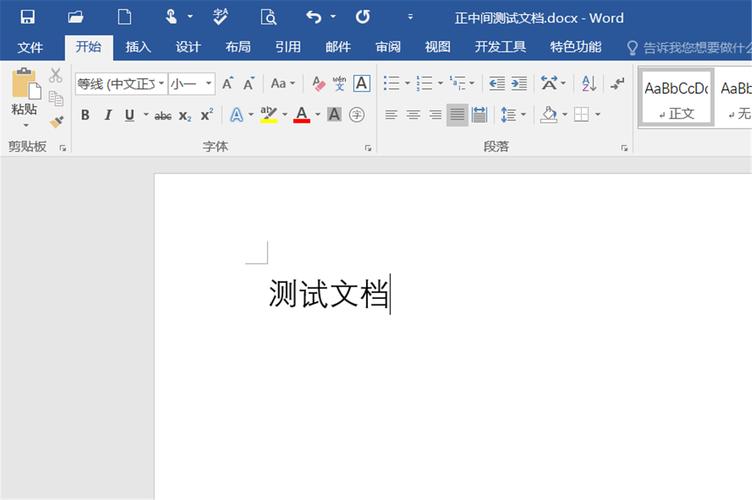This screenshot has height=500, width=752.
Task: Open the font name dropdown
Action: click(x=161, y=84)
